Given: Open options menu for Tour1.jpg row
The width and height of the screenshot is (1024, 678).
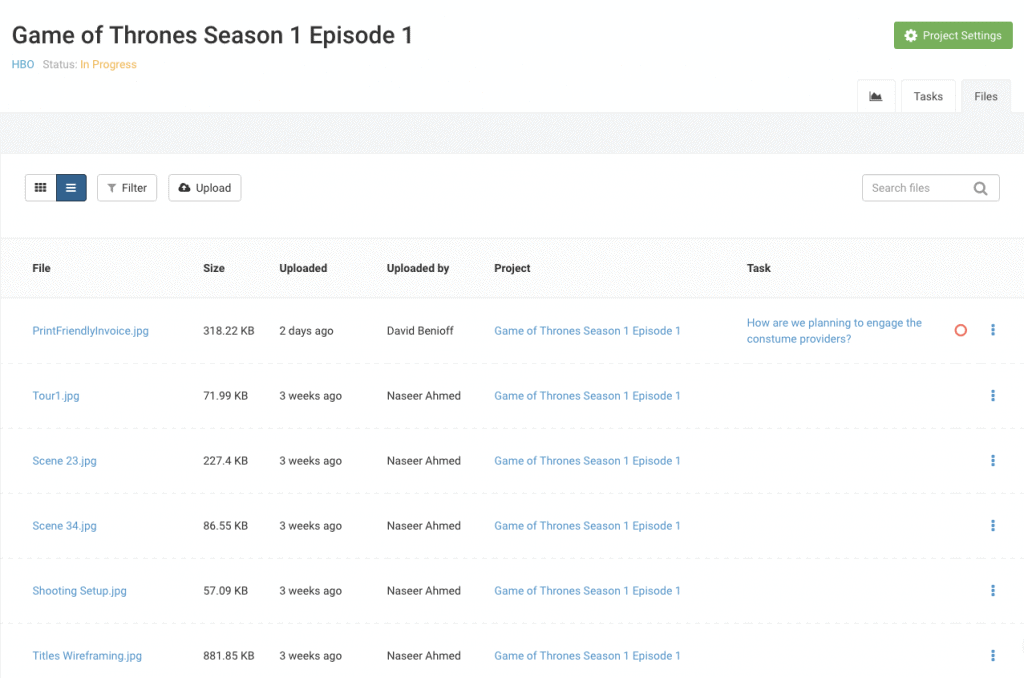Looking at the screenshot, I should click(x=993, y=396).
